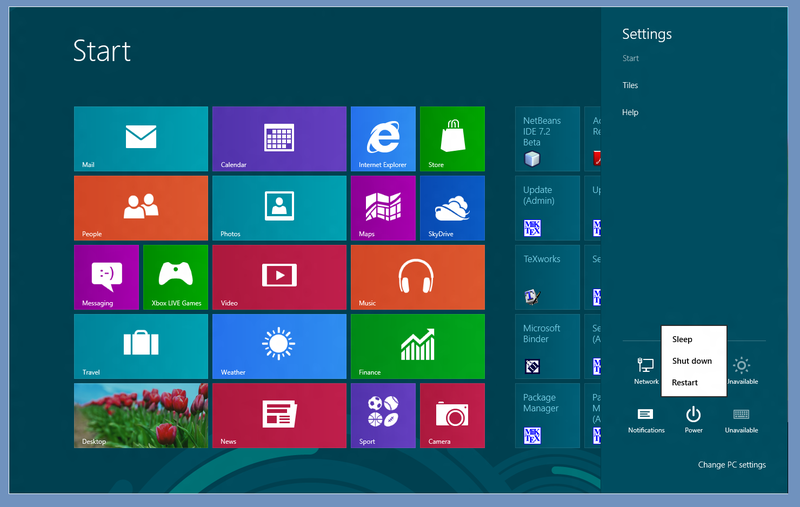Click the Power button in Settings
This screenshot has width=800, height=507.
click(x=693, y=418)
